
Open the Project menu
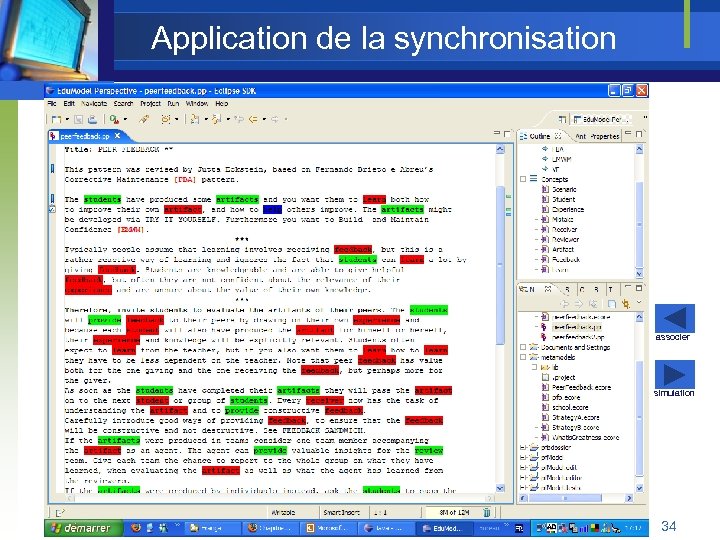point(151,104)
